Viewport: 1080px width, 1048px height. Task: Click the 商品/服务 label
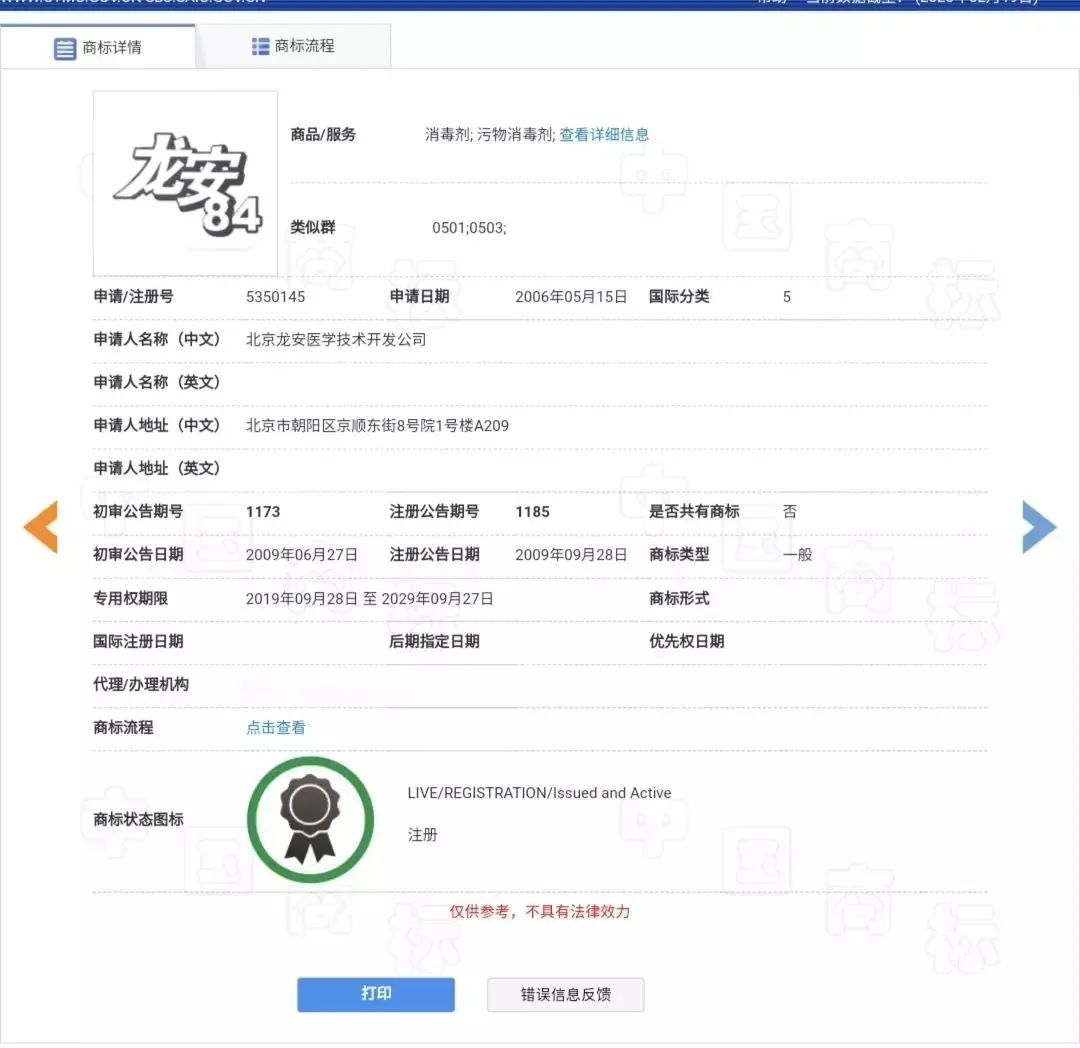click(x=323, y=134)
